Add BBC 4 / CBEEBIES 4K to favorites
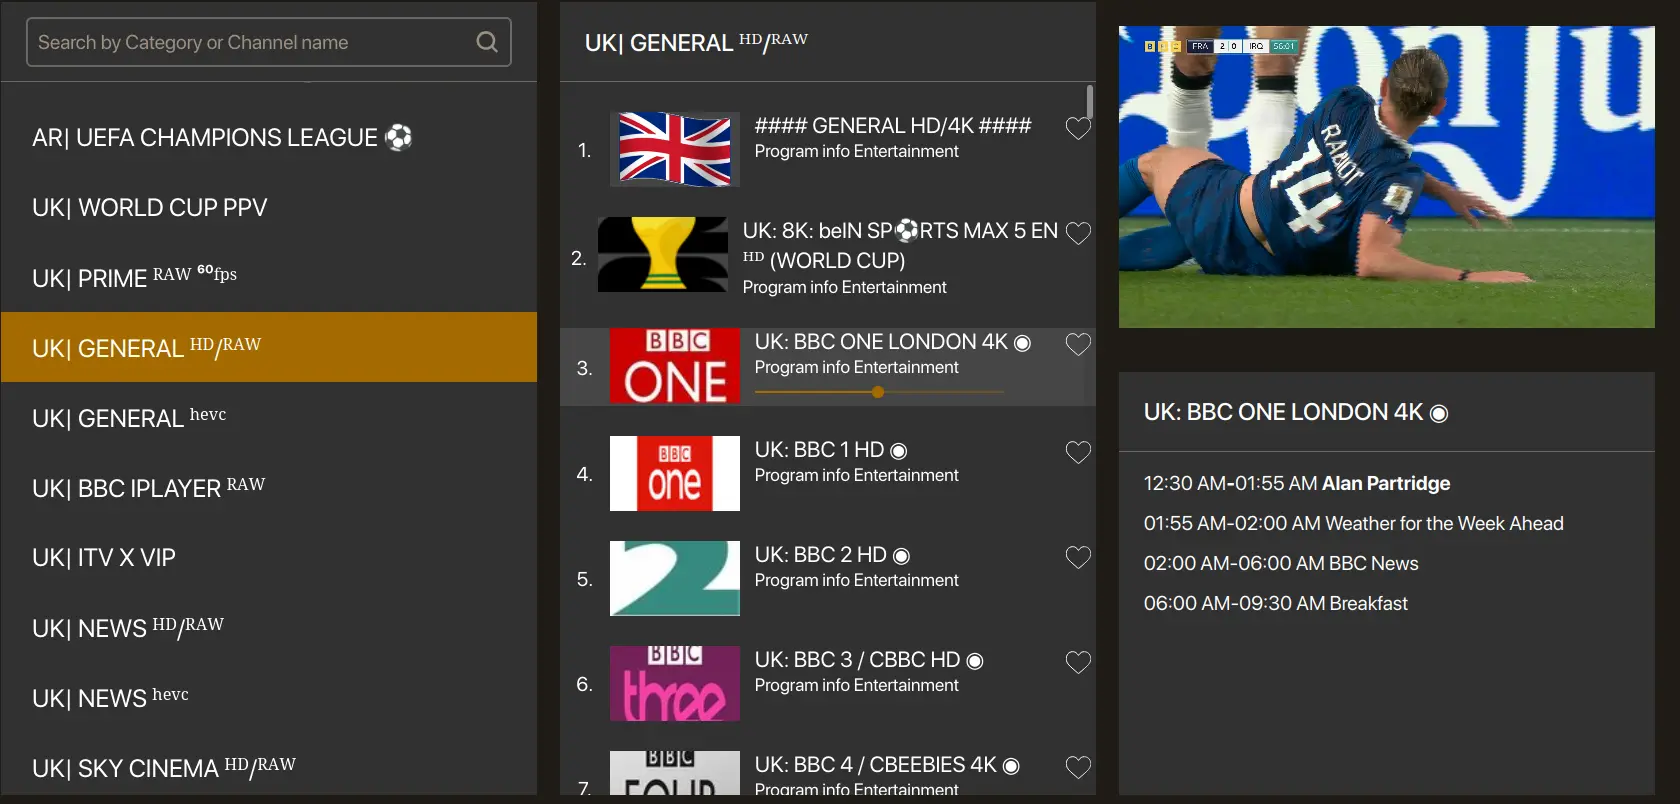 click(1078, 767)
